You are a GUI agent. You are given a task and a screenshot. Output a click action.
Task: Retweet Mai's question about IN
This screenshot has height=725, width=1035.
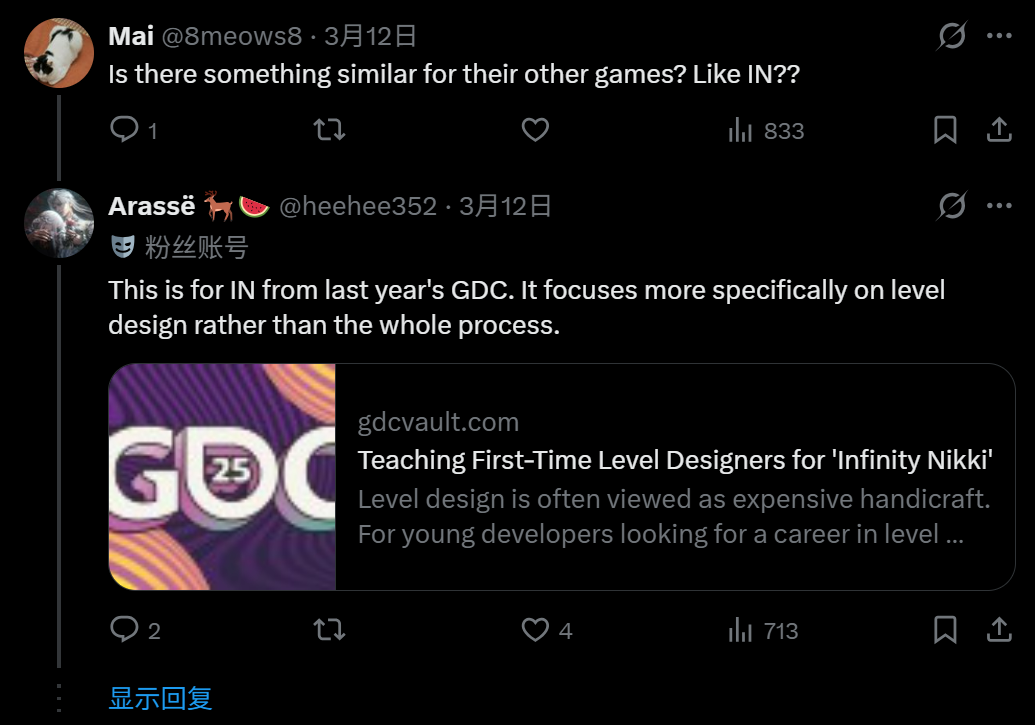[x=329, y=130]
